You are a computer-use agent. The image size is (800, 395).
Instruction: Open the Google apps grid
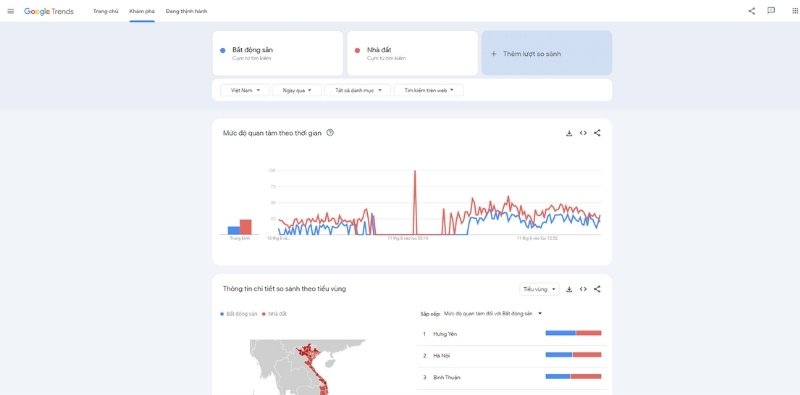coord(795,11)
